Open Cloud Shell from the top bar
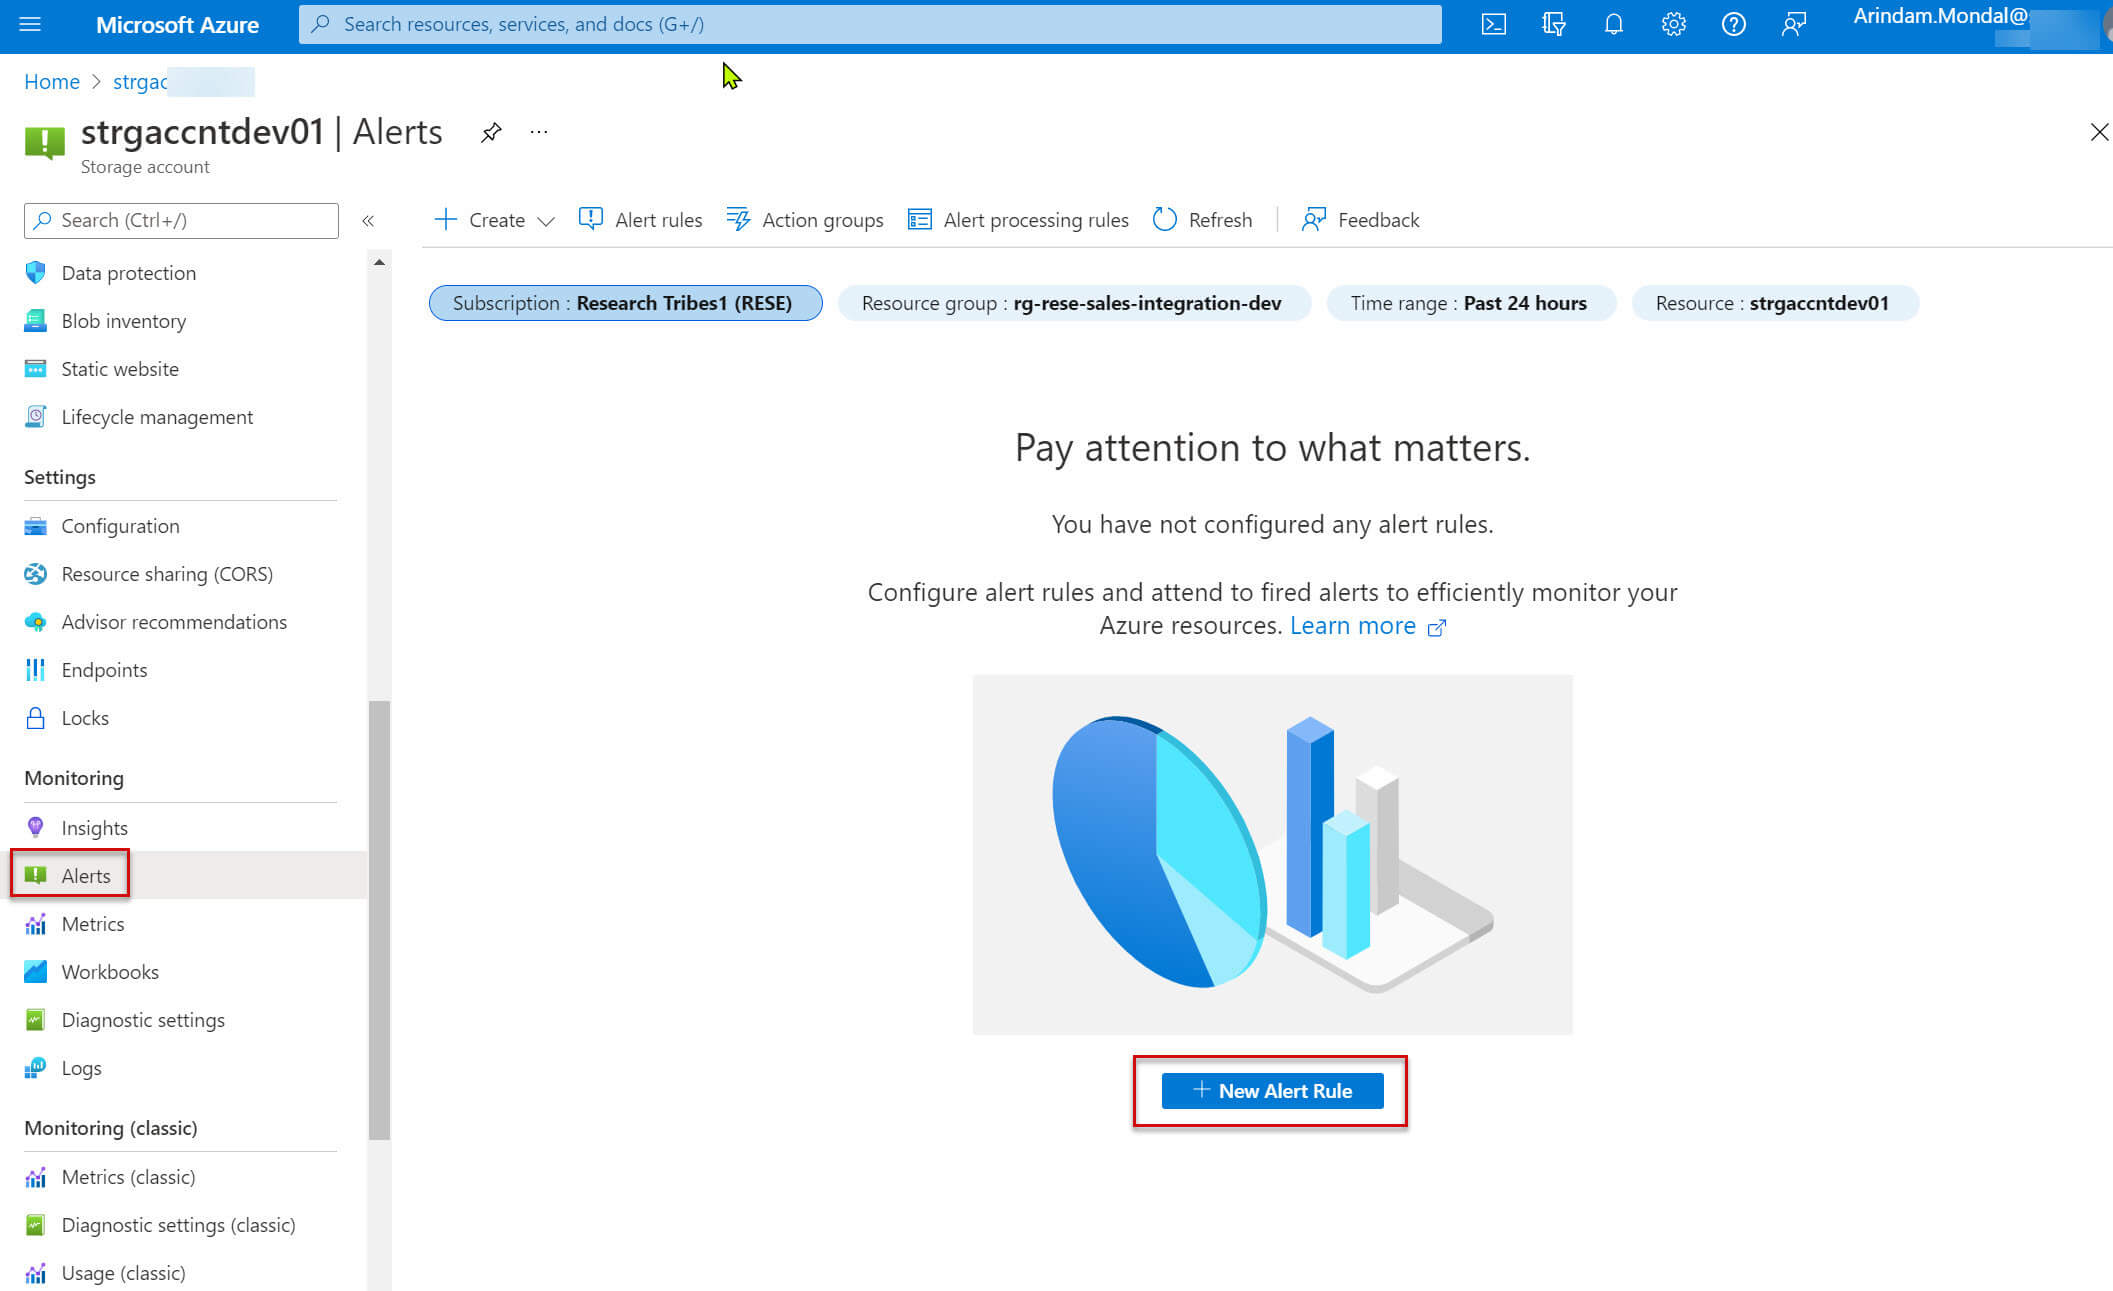This screenshot has width=2113, height=1291. coord(1493,24)
